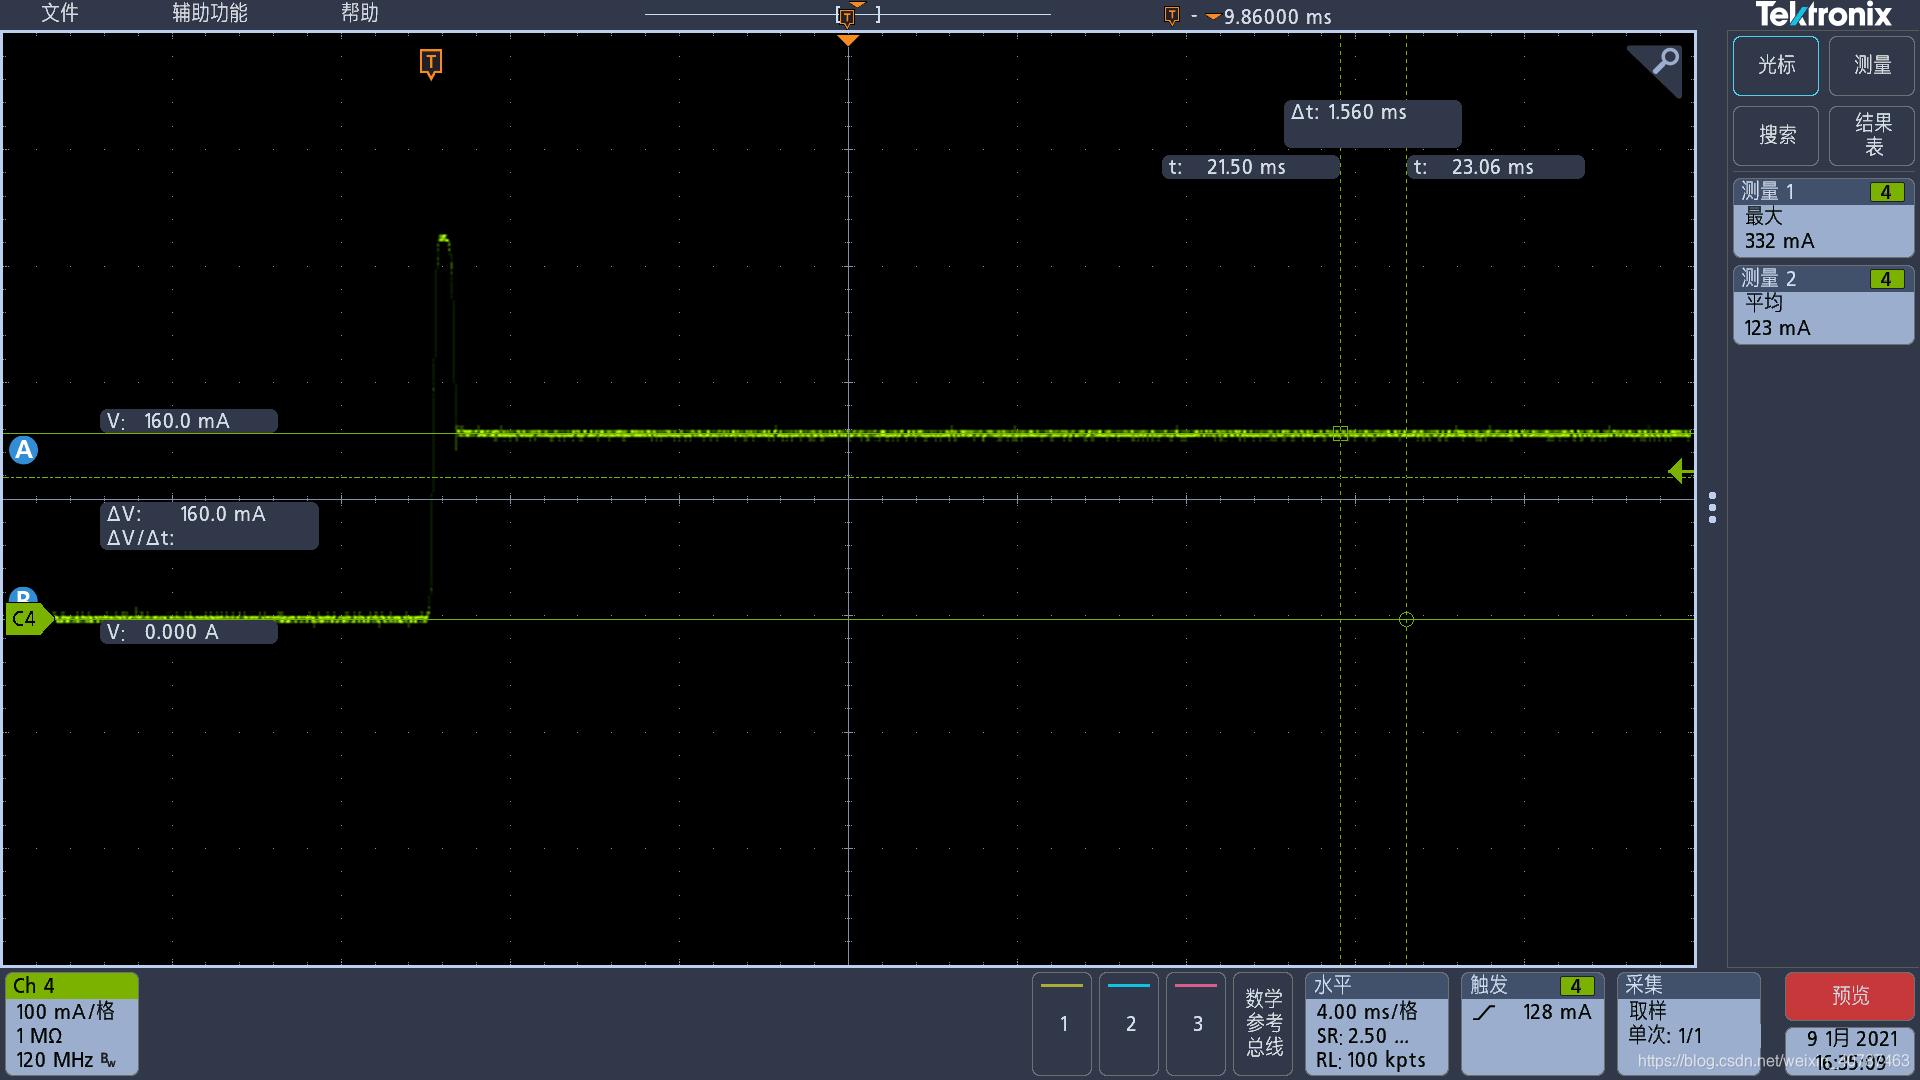This screenshot has width=1920, height=1080.
Task: Open the 辅助功能 menu
Action: coord(209,13)
